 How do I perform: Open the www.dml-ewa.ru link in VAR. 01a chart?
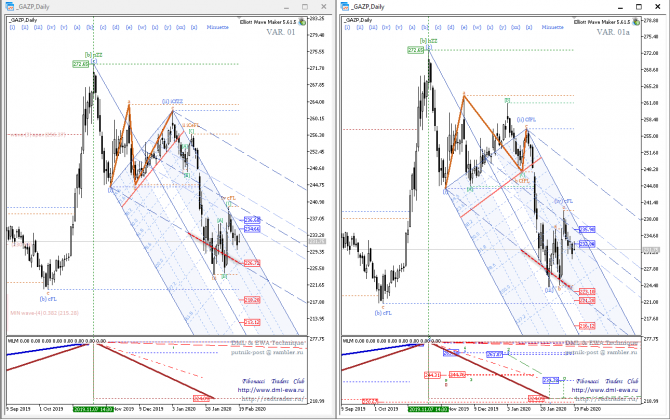tap(605, 390)
